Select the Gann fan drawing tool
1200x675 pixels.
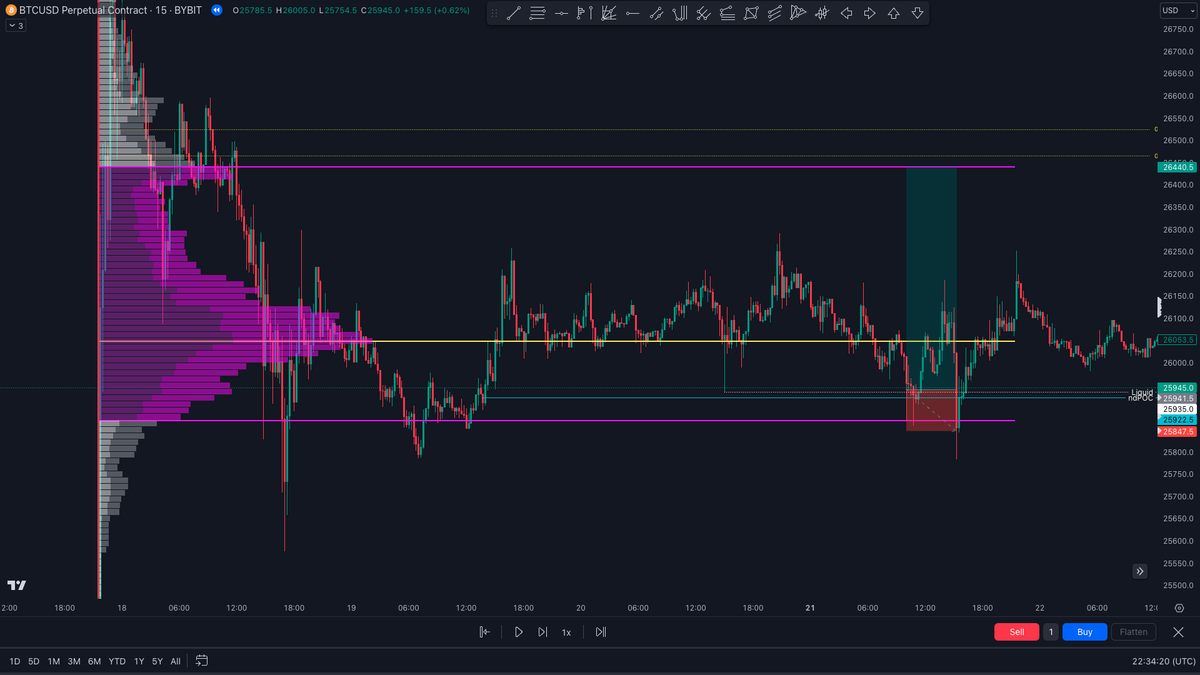click(x=609, y=14)
